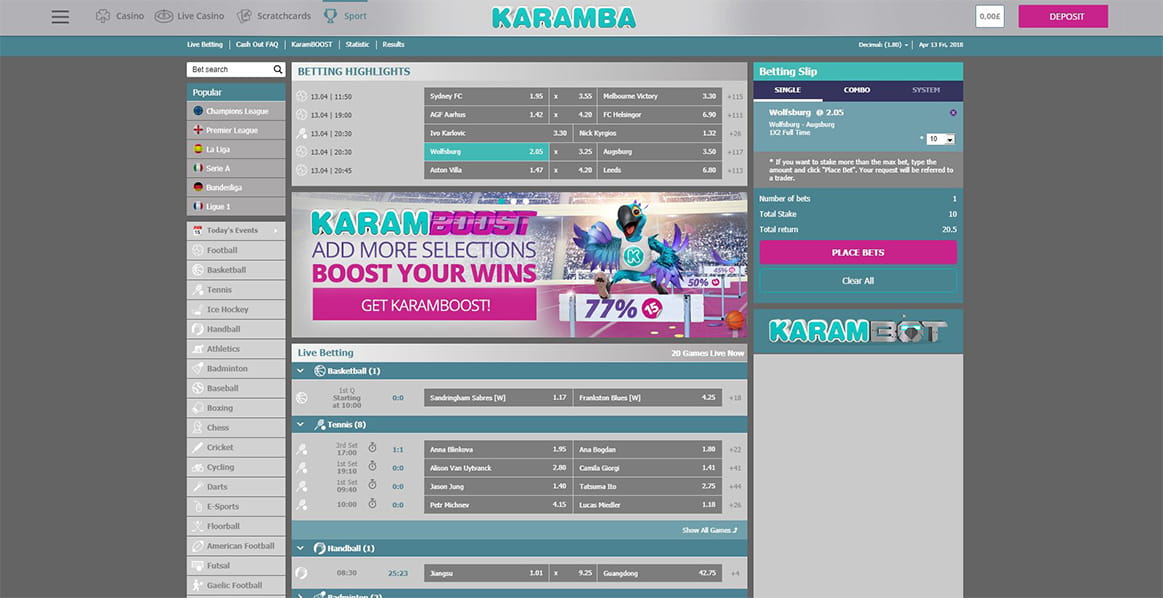Screen dimensions: 1163x598
Task: Click the GET KARAMBOOST! banner button
Action: click(x=424, y=304)
